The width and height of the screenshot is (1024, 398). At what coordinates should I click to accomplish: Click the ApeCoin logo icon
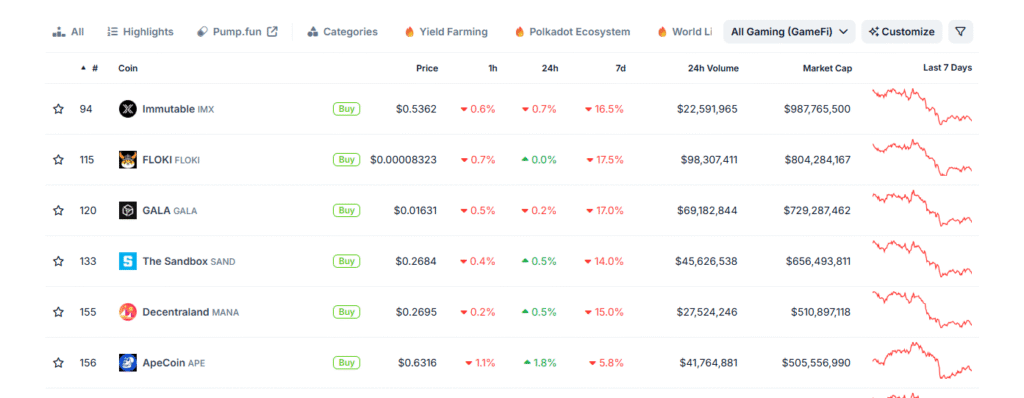128,363
